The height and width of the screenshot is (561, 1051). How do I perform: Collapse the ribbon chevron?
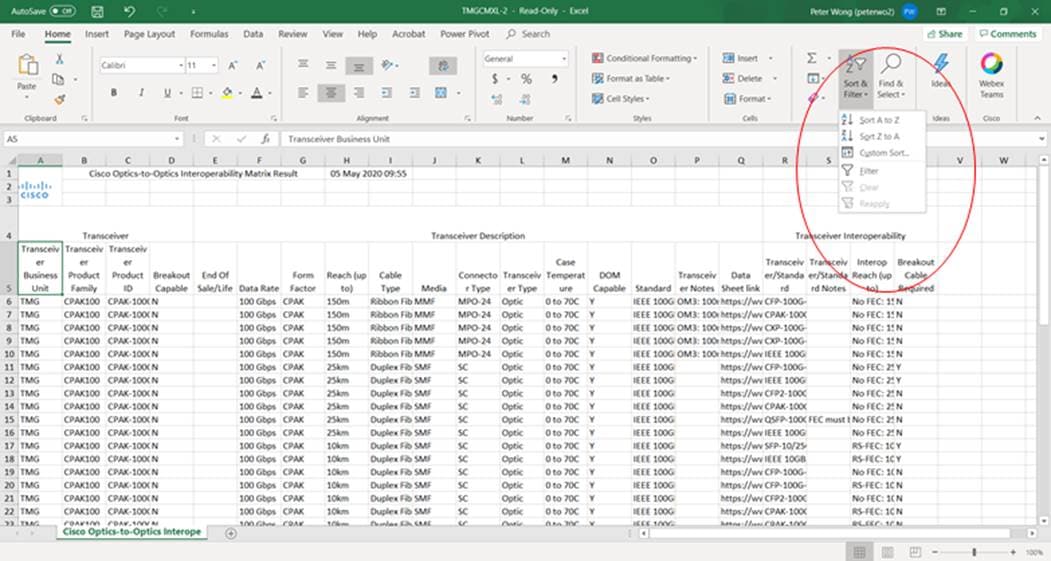[1038, 118]
